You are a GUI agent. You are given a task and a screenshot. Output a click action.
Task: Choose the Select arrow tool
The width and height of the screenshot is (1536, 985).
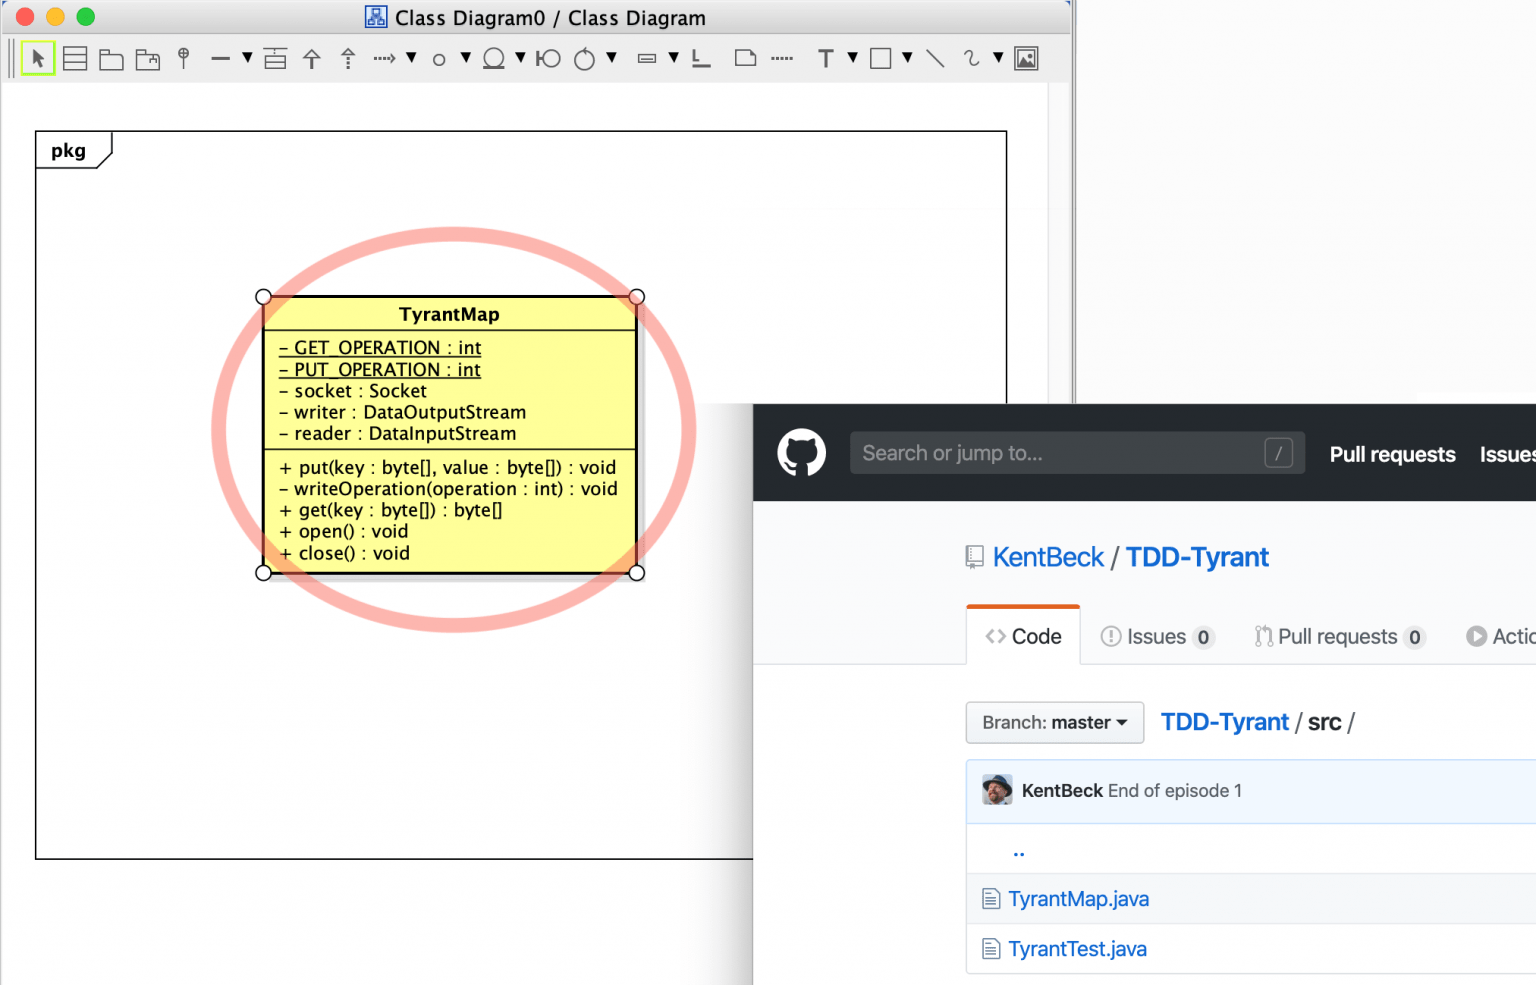click(38, 59)
